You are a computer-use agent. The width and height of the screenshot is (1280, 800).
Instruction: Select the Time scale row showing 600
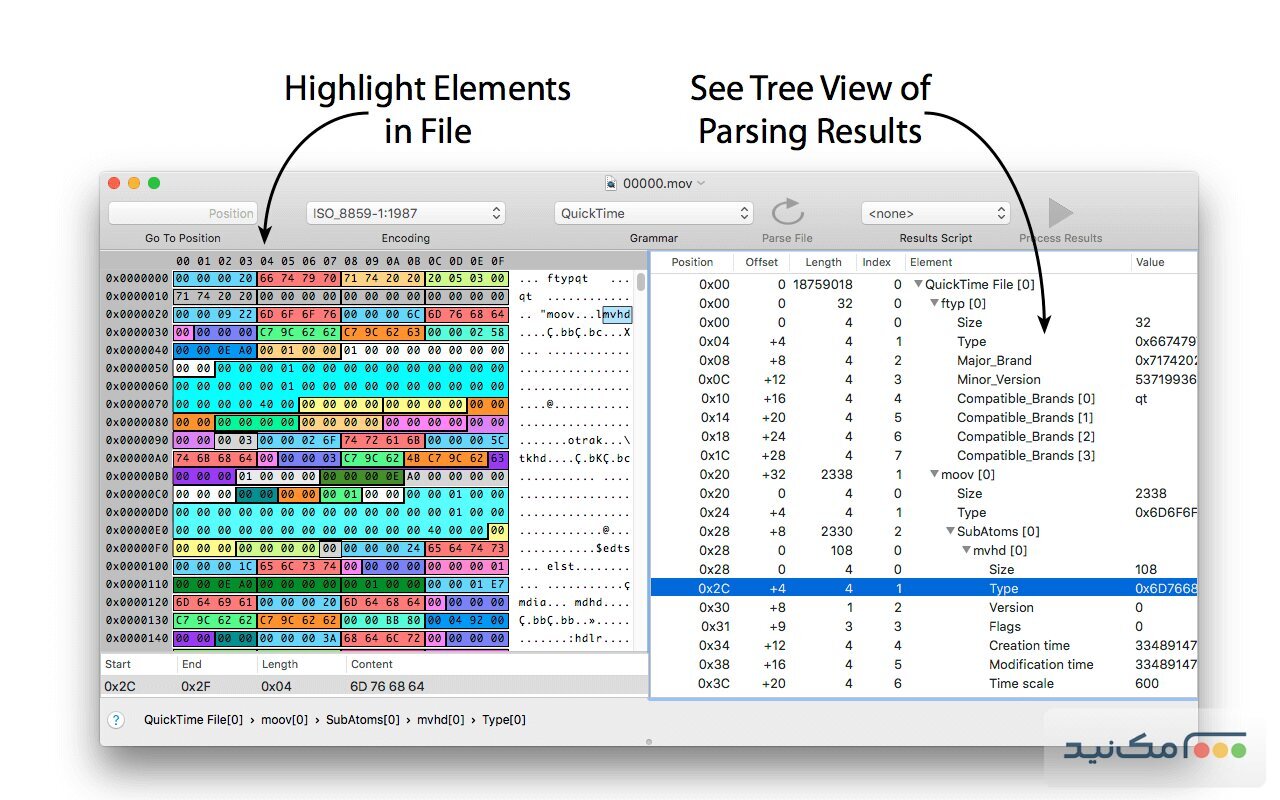pos(1000,683)
